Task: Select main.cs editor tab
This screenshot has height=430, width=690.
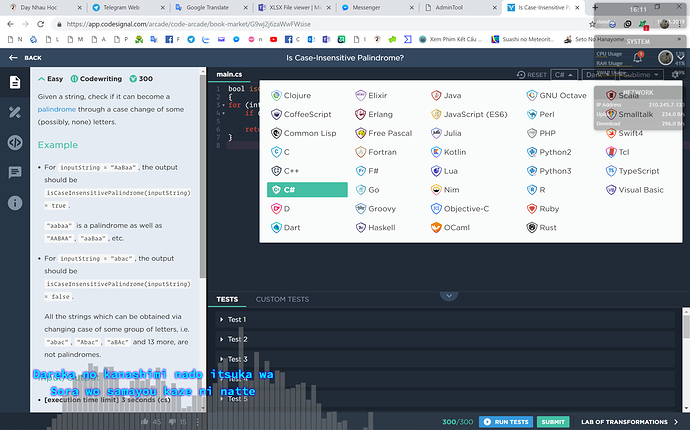Action: (x=229, y=74)
